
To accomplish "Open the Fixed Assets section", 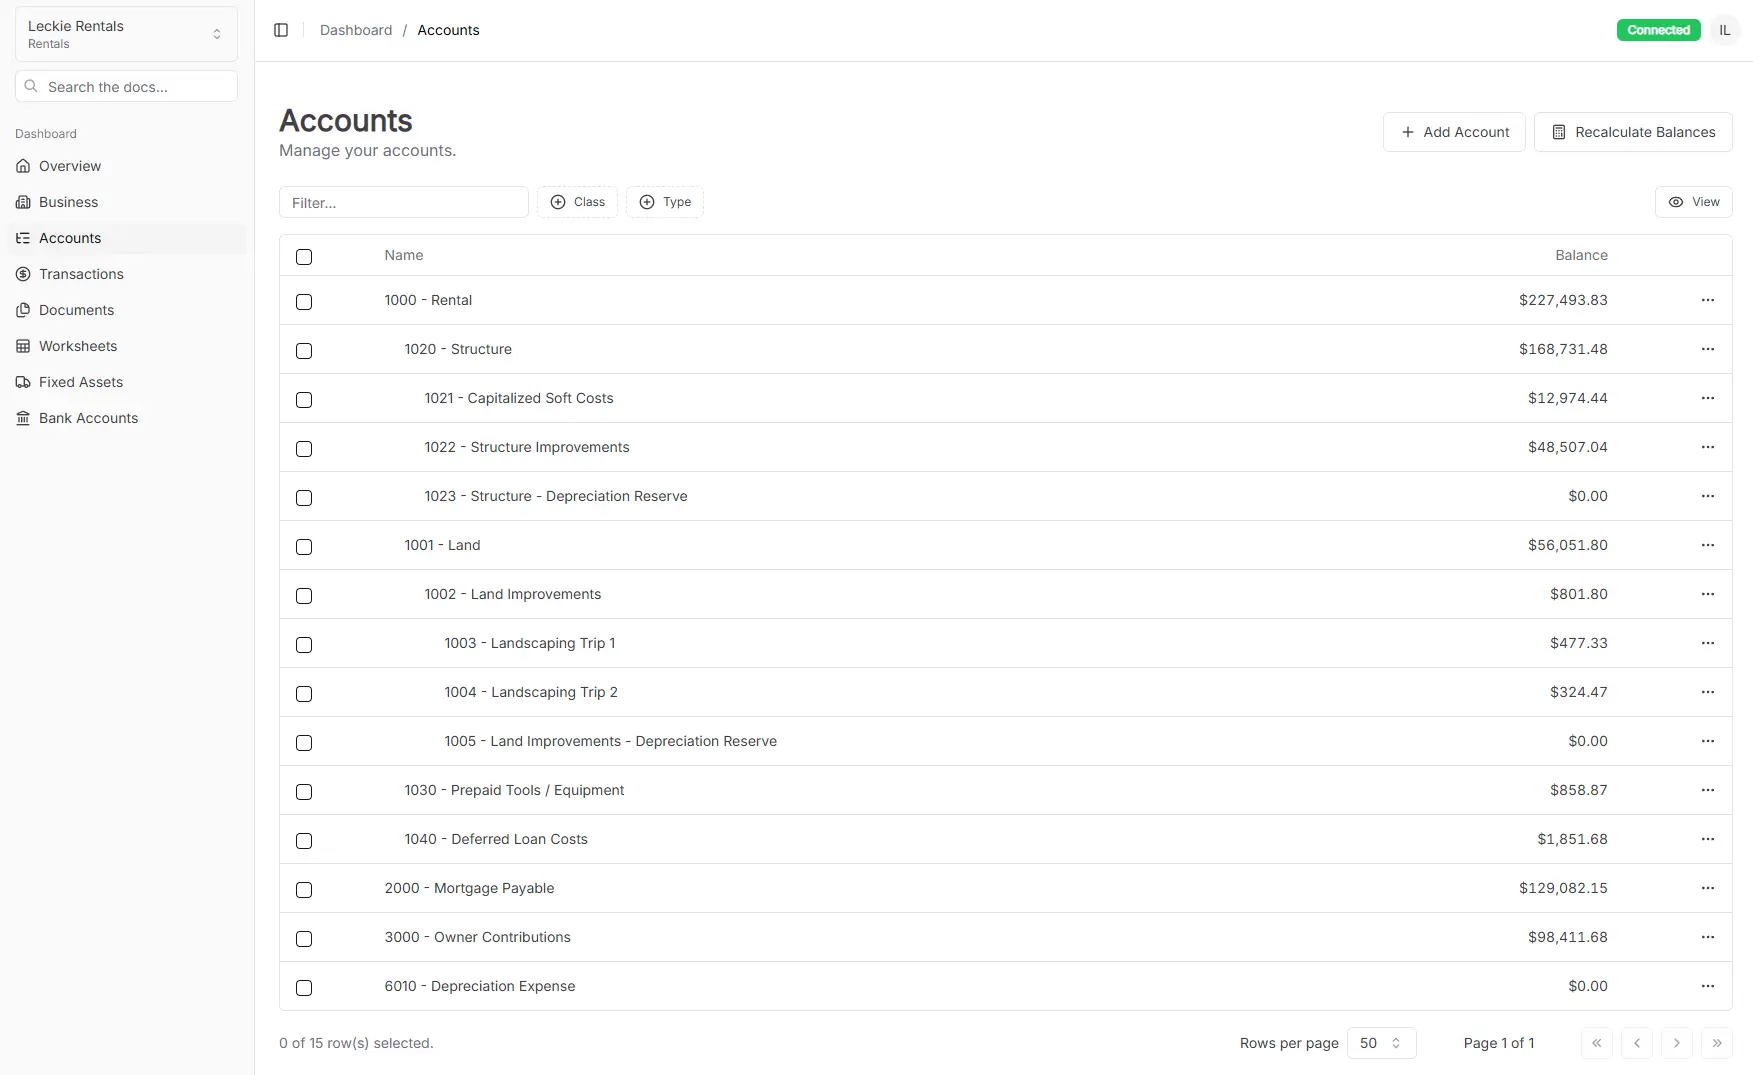I will [80, 382].
